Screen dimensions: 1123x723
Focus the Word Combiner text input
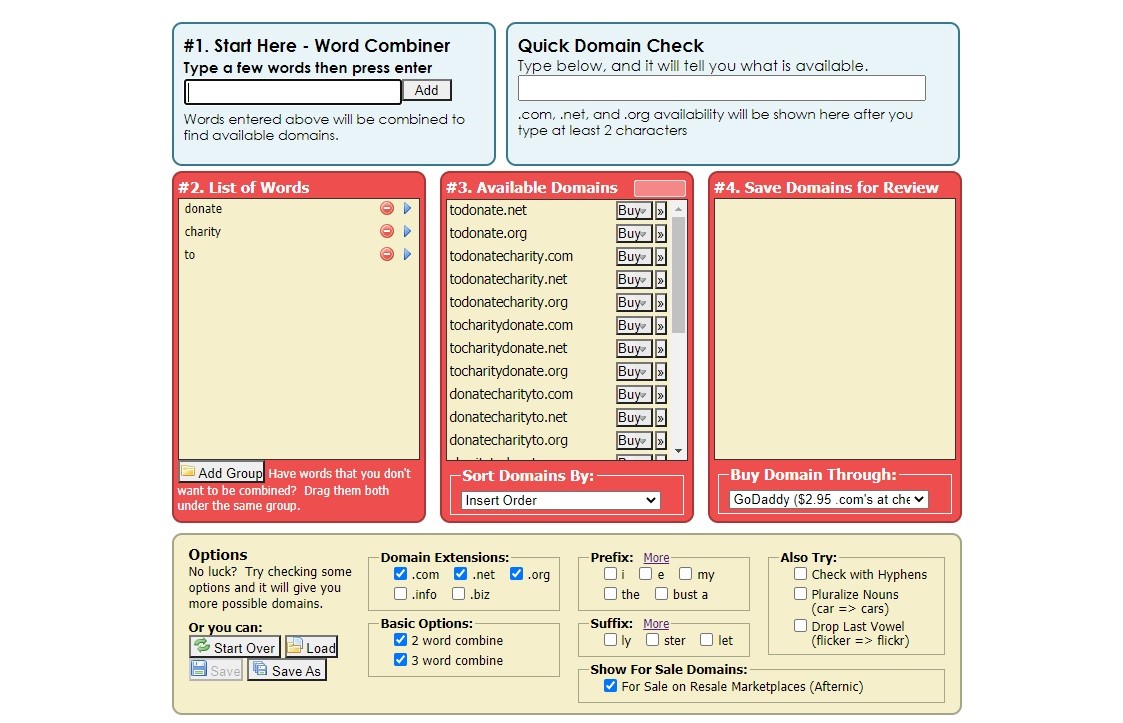point(293,92)
